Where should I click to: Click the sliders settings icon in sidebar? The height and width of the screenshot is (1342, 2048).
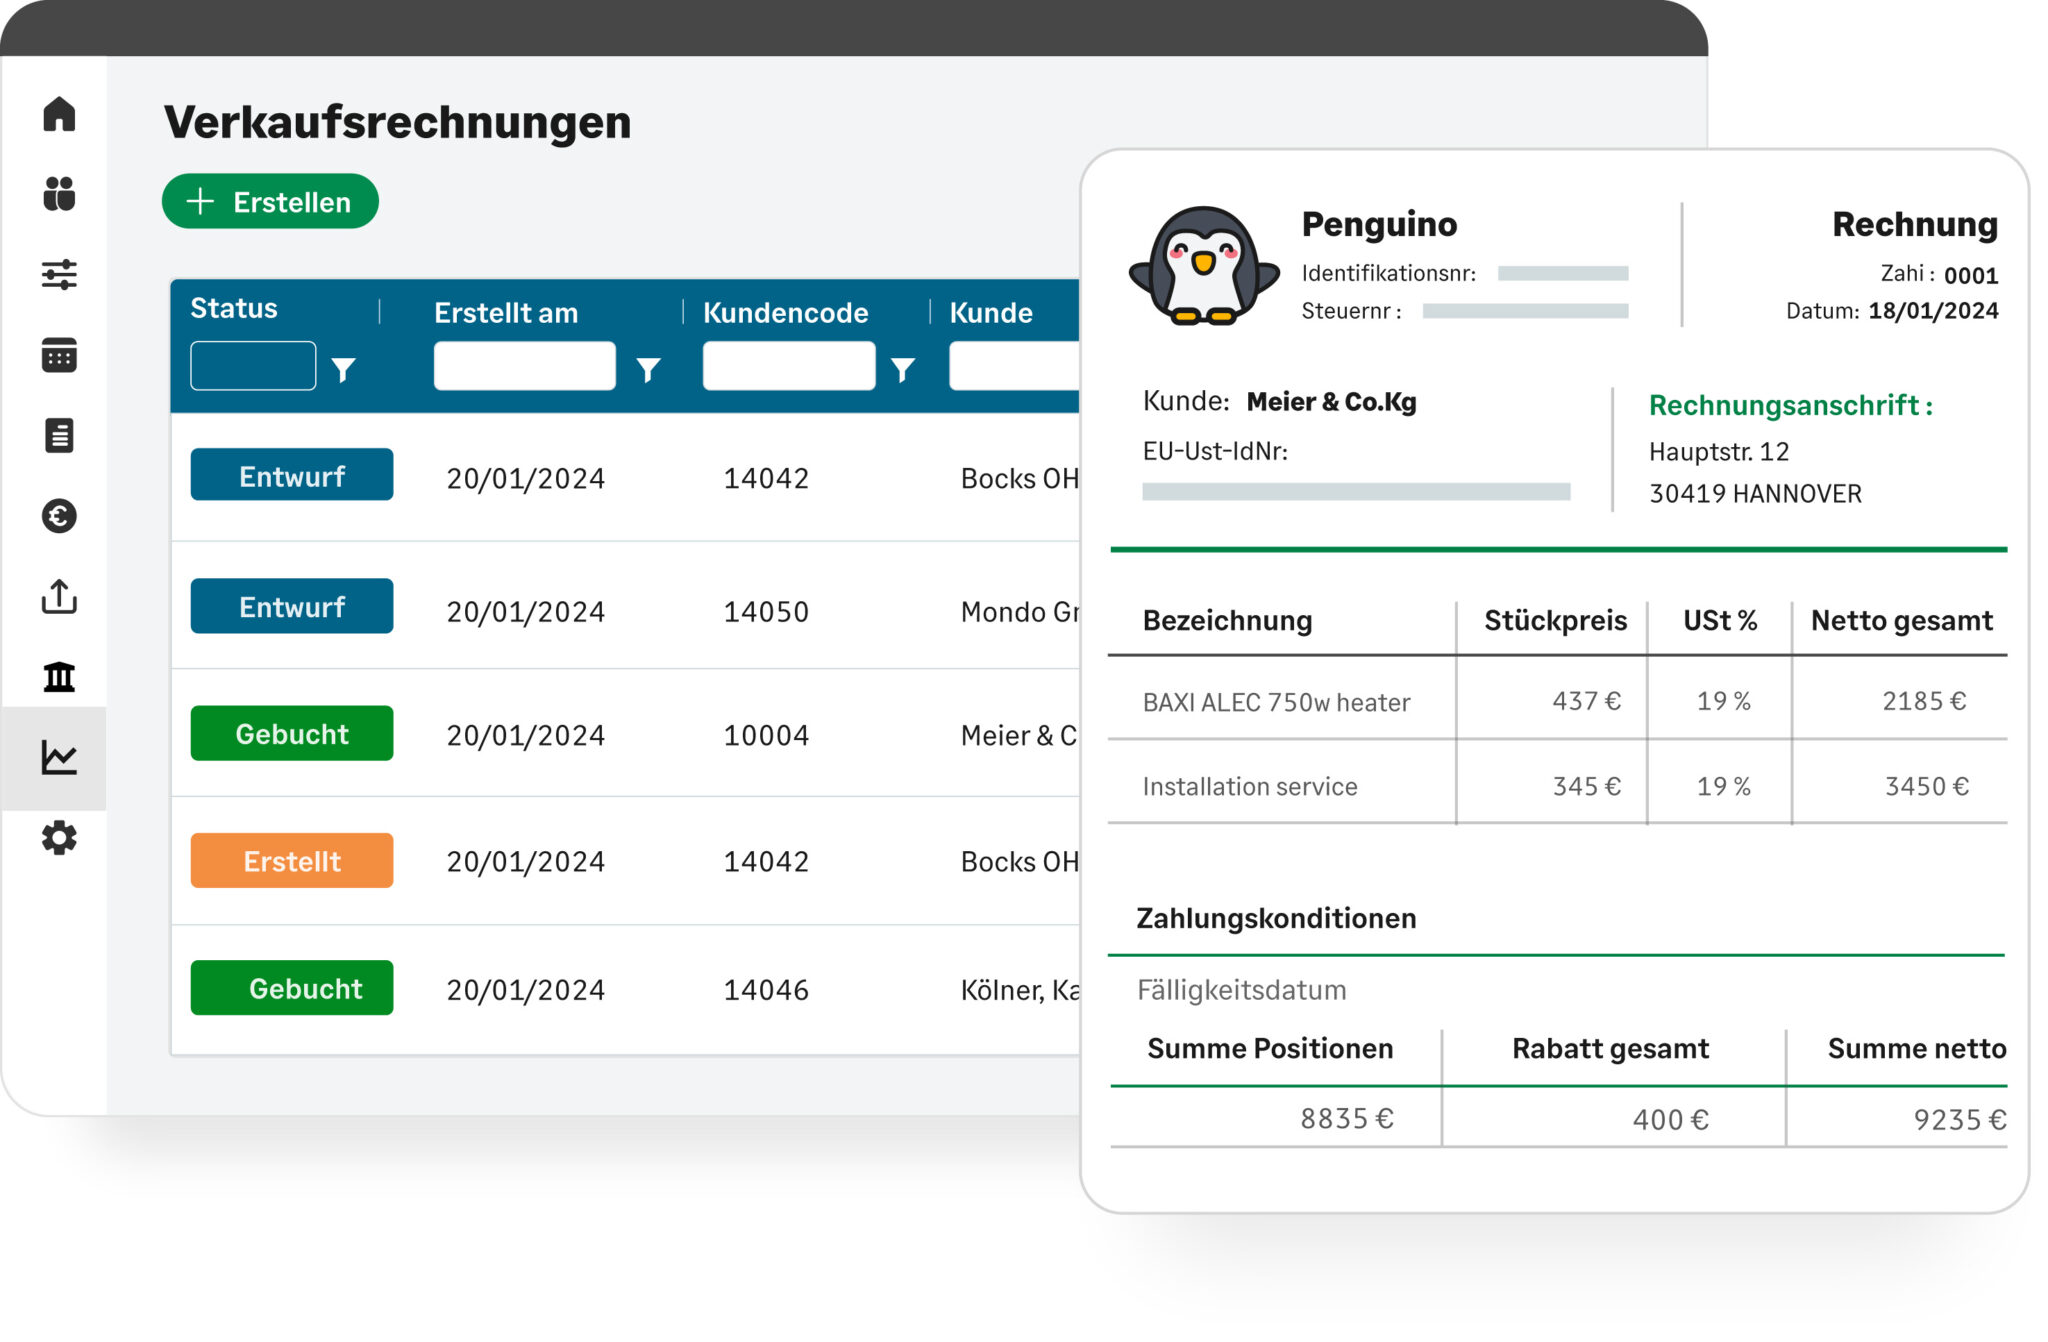tap(59, 274)
